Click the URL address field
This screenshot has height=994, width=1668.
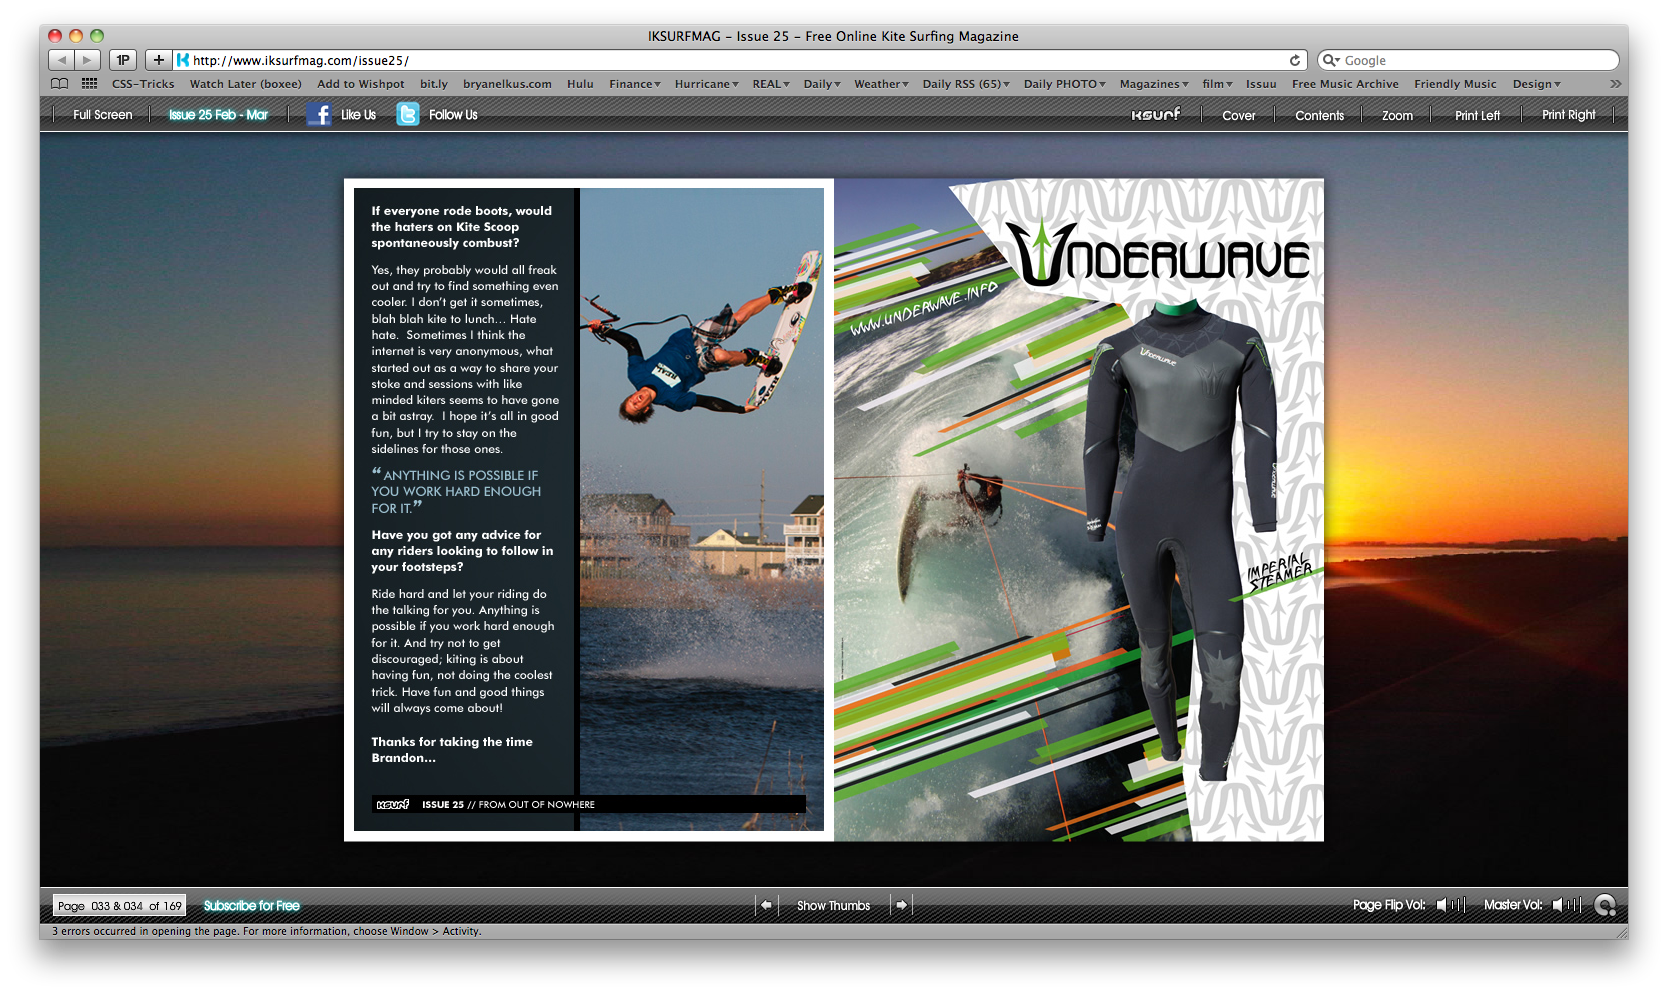tap(740, 60)
